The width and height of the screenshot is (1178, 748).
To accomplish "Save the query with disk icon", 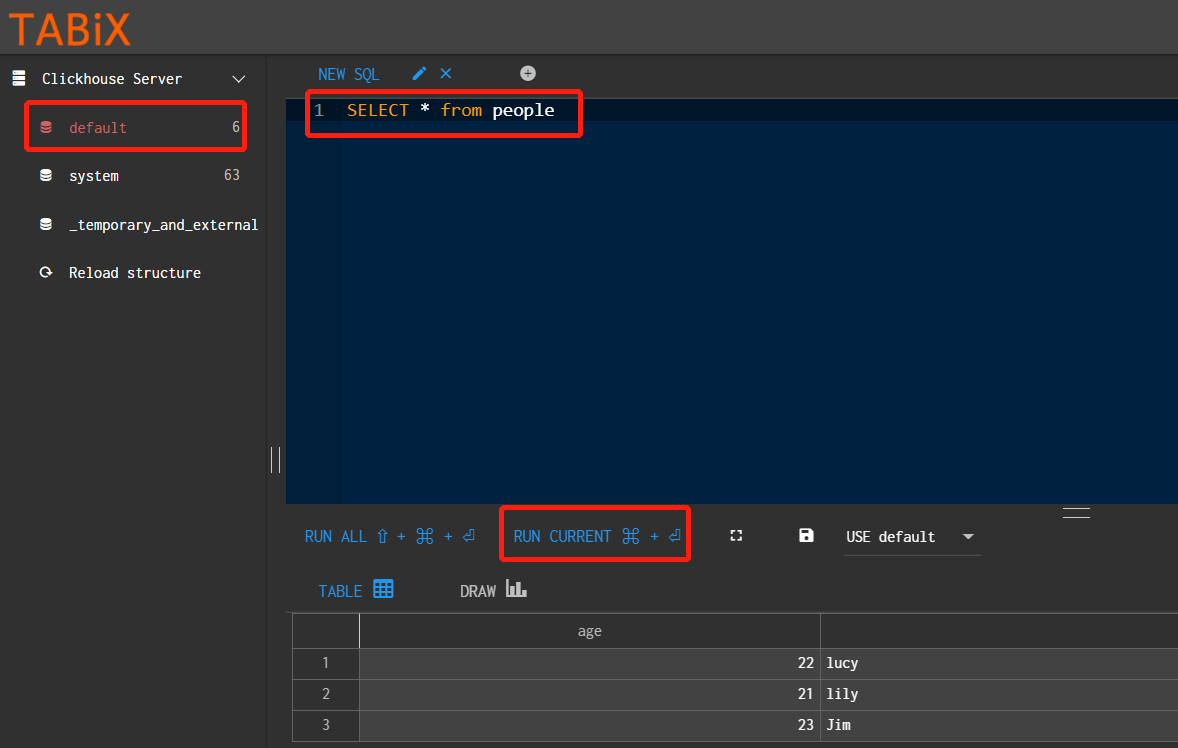I will click(x=806, y=535).
